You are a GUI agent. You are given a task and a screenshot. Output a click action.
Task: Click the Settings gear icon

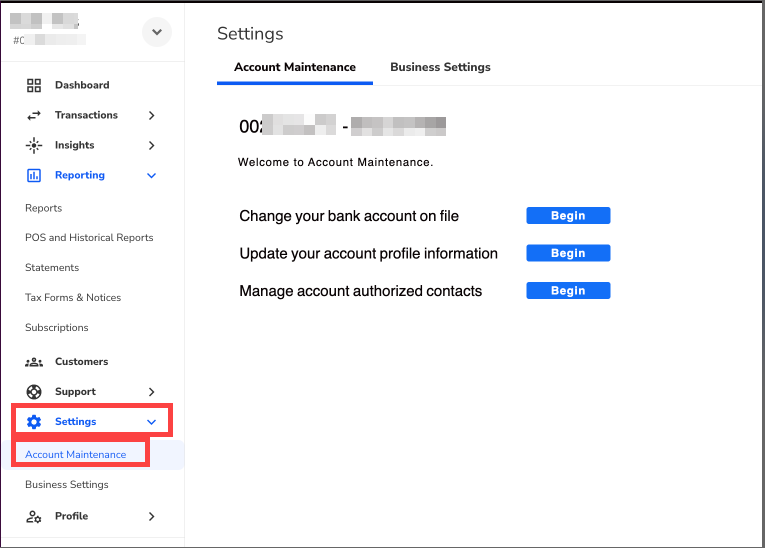(x=34, y=422)
